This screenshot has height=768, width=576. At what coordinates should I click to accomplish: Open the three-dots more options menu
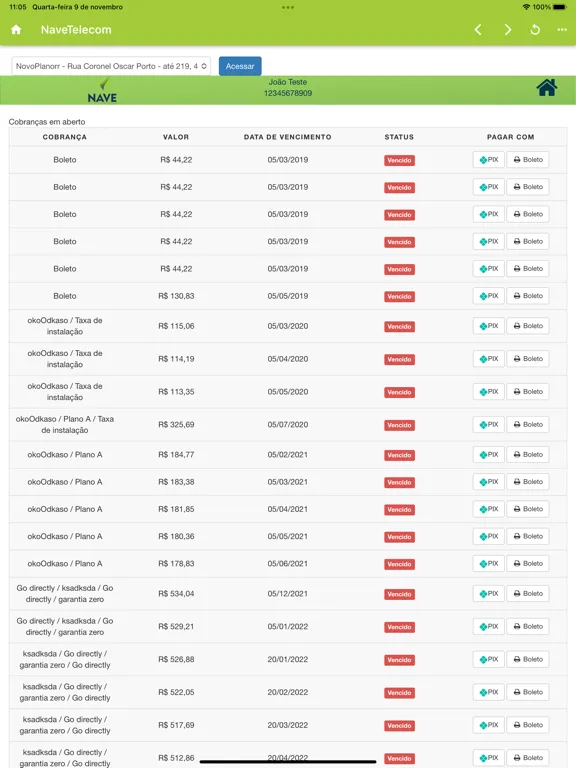(562, 30)
